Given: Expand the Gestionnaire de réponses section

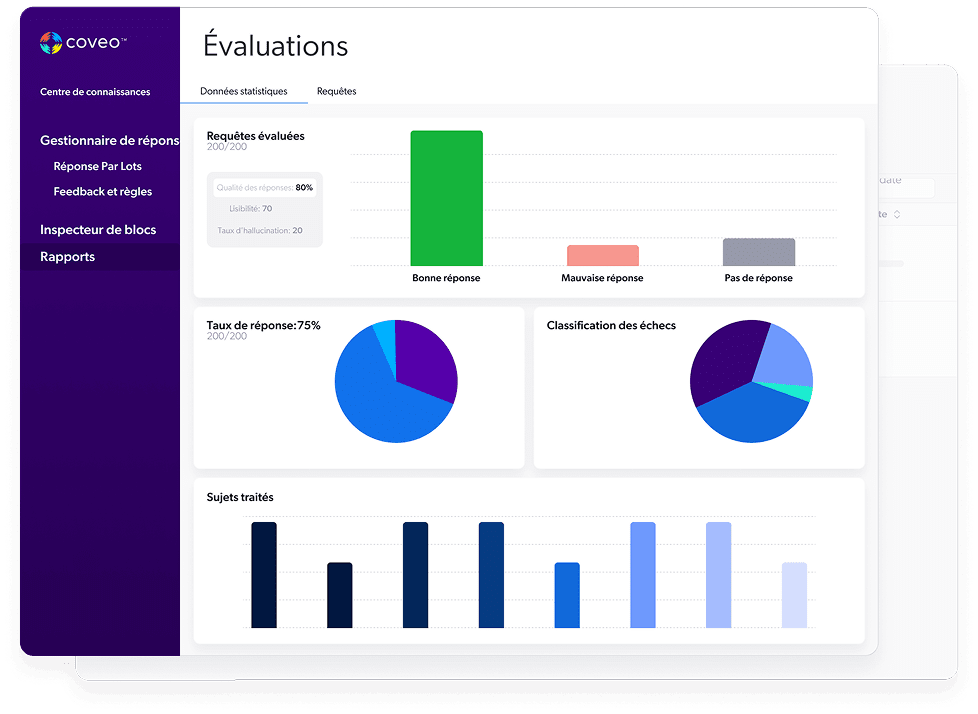Looking at the screenshot, I should coord(109,141).
